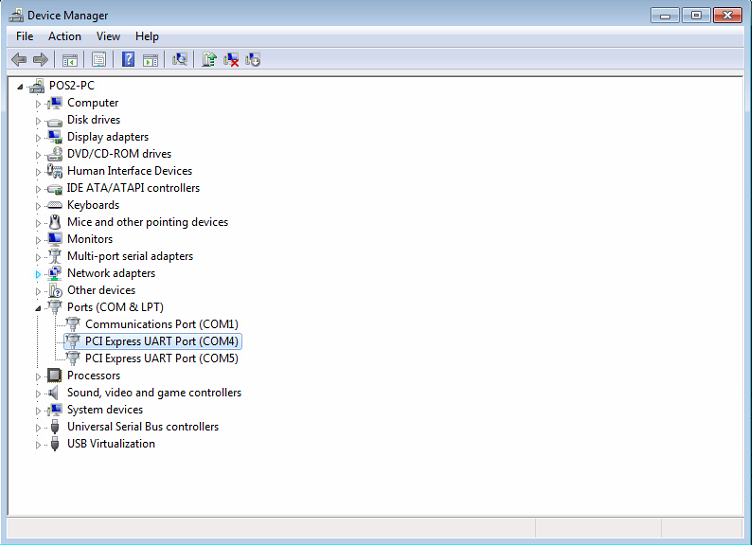Select Communications Port (COM1) device
The width and height of the screenshot is (752, 545).
coord(161,324)
